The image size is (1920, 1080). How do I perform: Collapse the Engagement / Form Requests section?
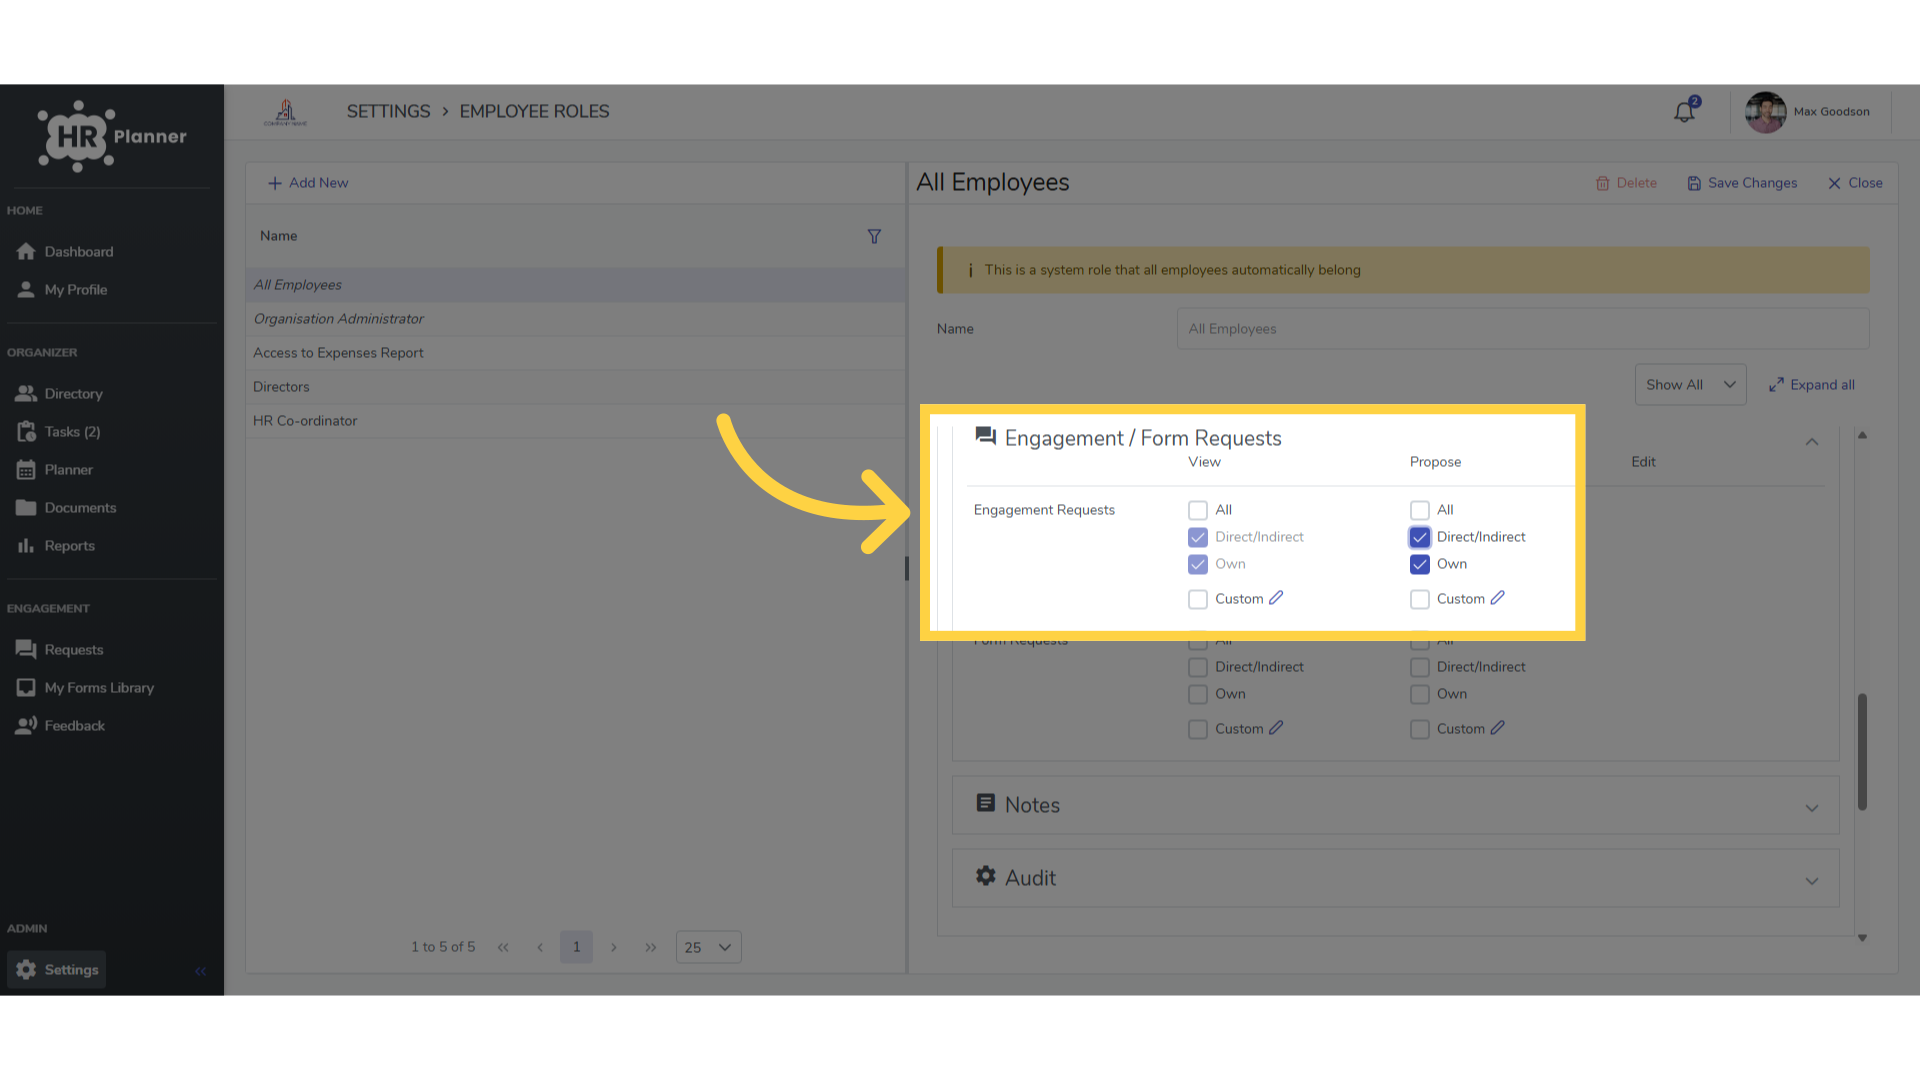1812,441
